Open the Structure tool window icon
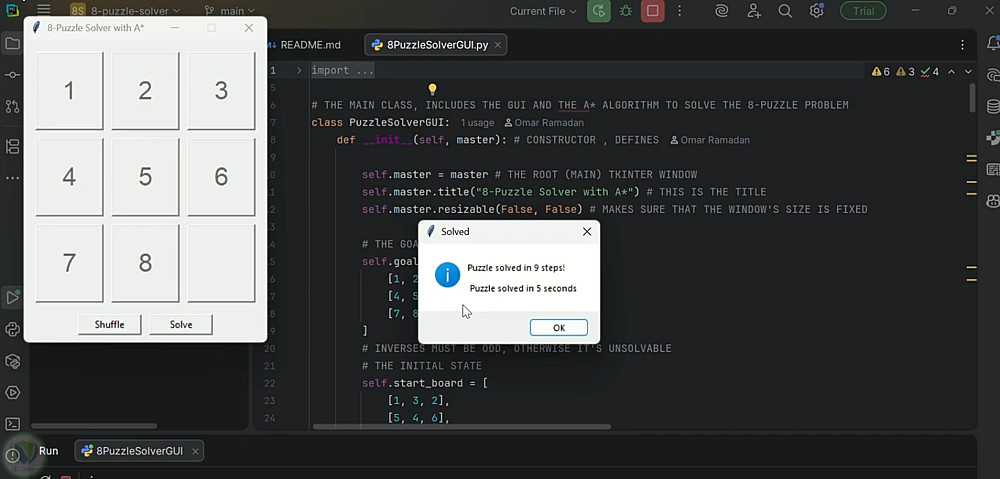Screen dimensions: 1000x479 click(x=12, y=147)
